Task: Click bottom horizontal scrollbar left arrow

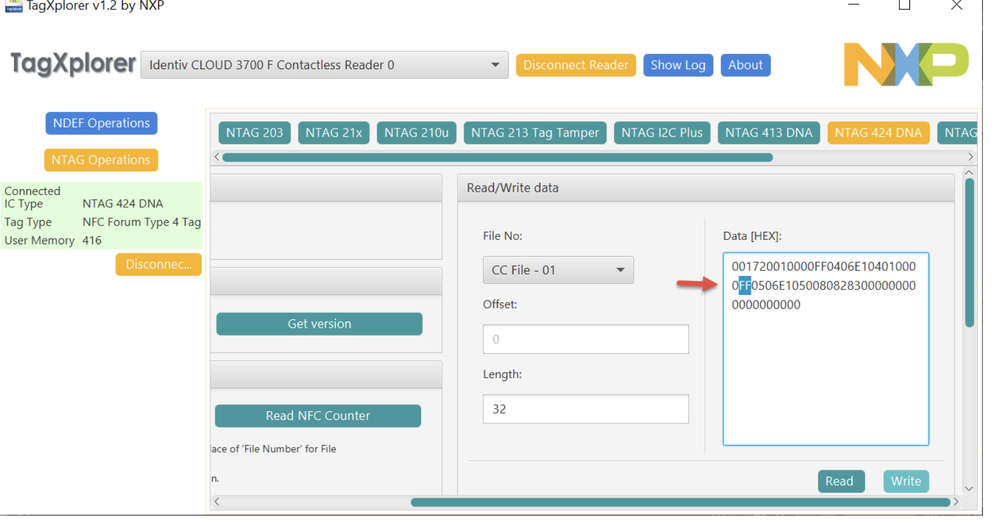Action: click(217, 502)
